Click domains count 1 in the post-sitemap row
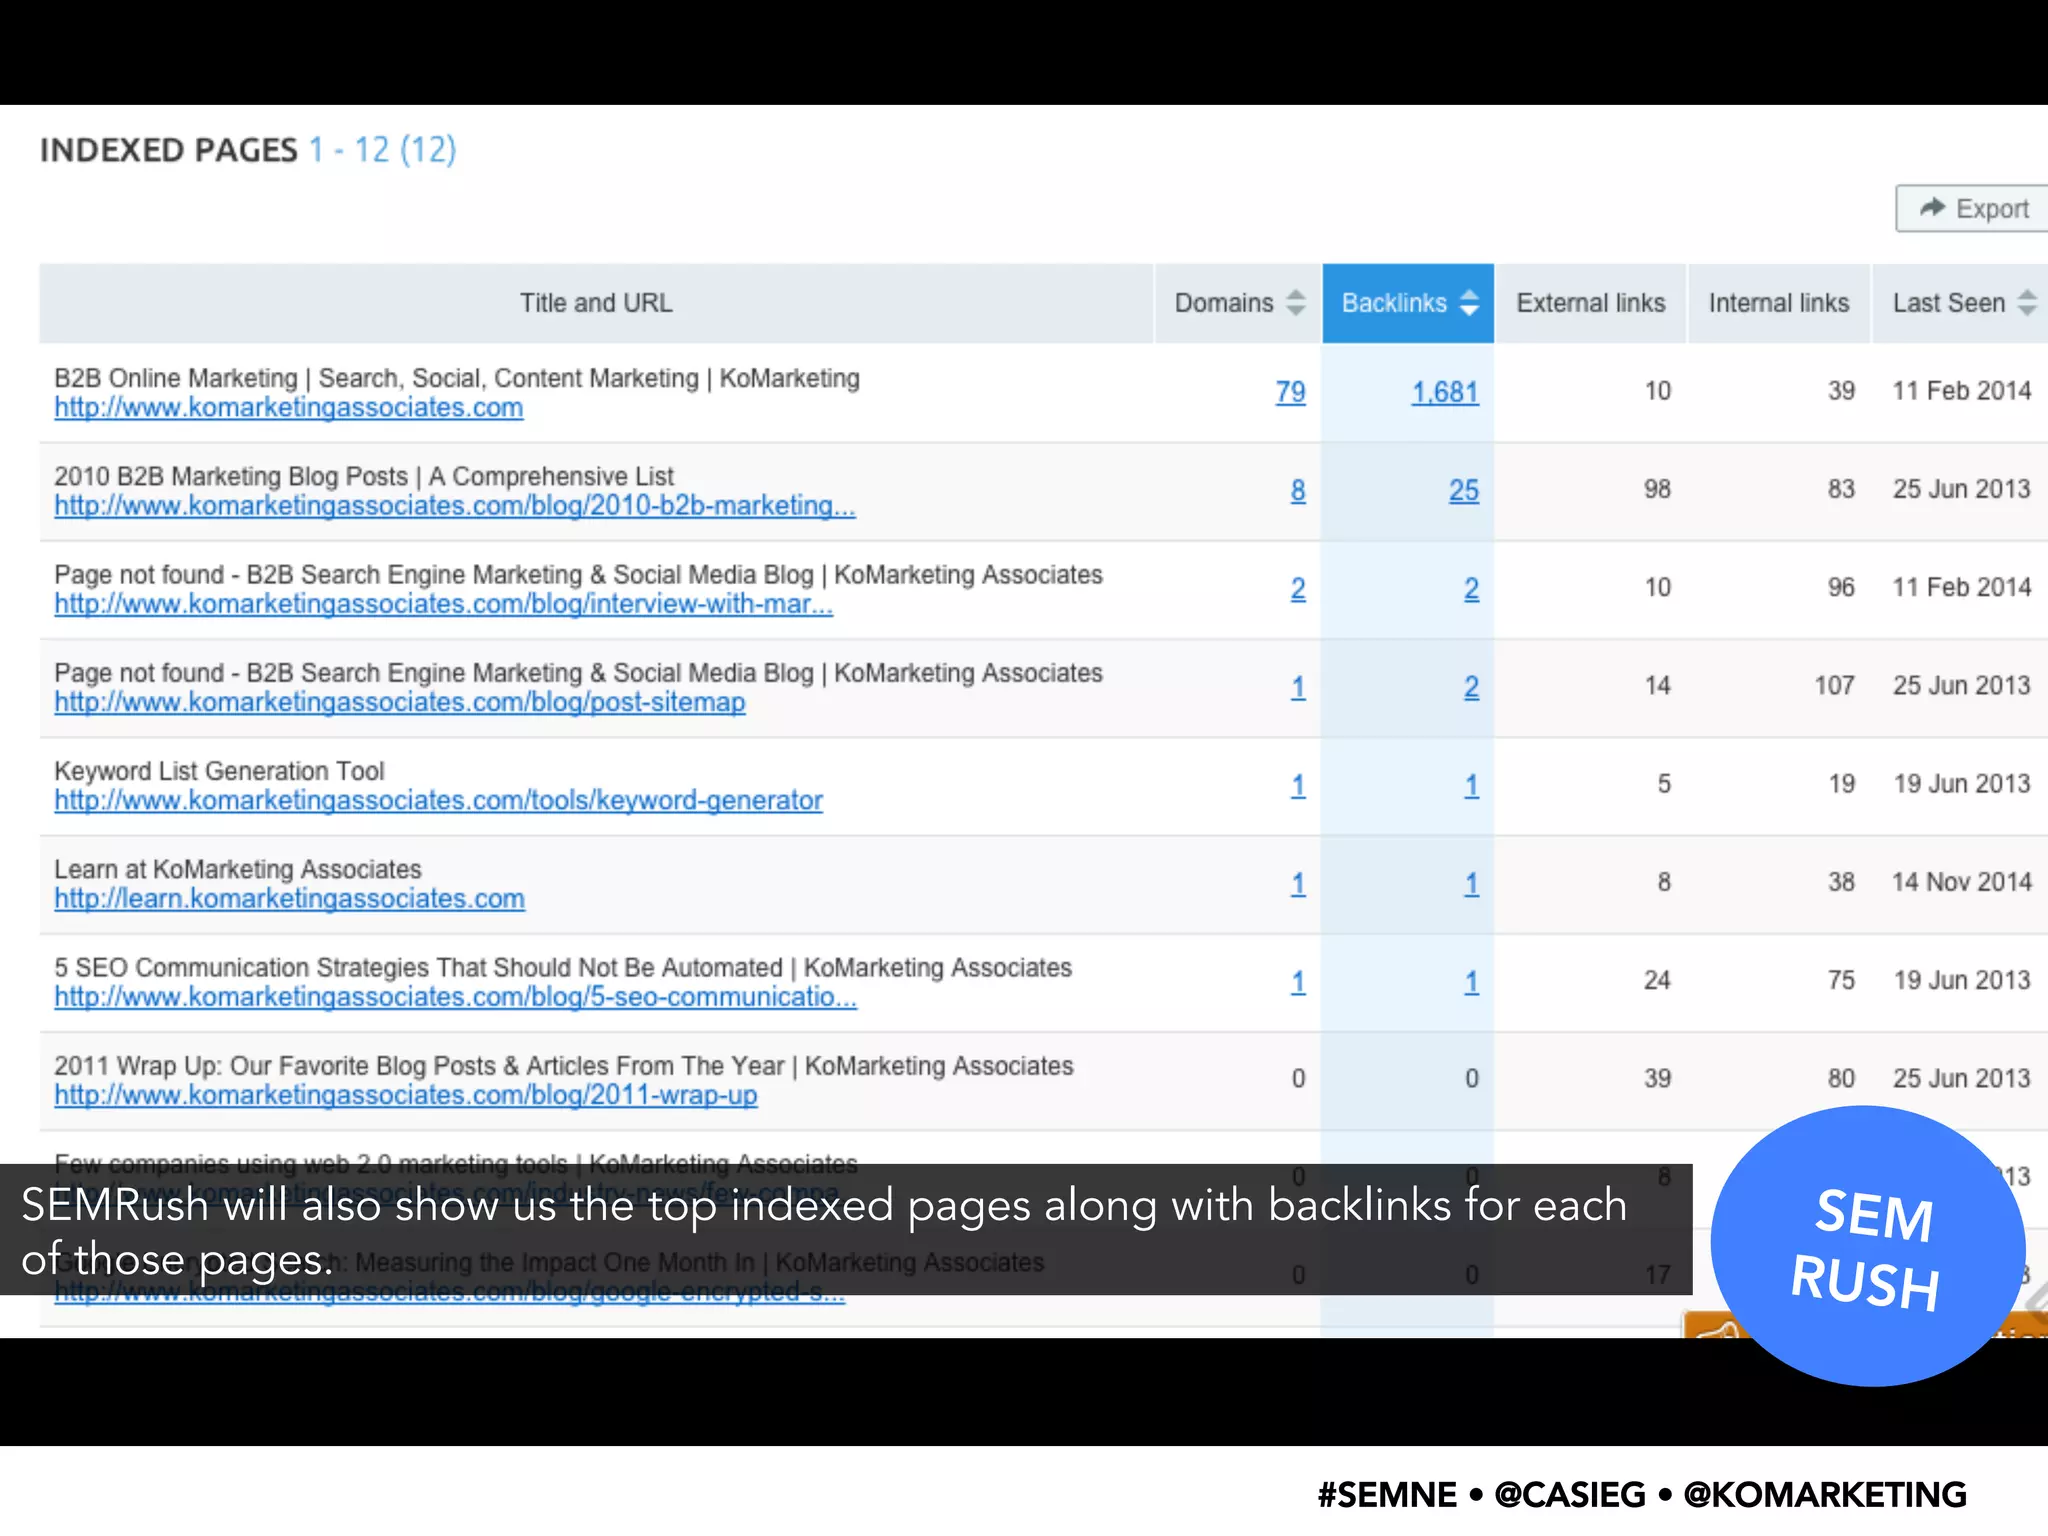This screenshot has height=1536, width=2048. (x=1298, y=687)
